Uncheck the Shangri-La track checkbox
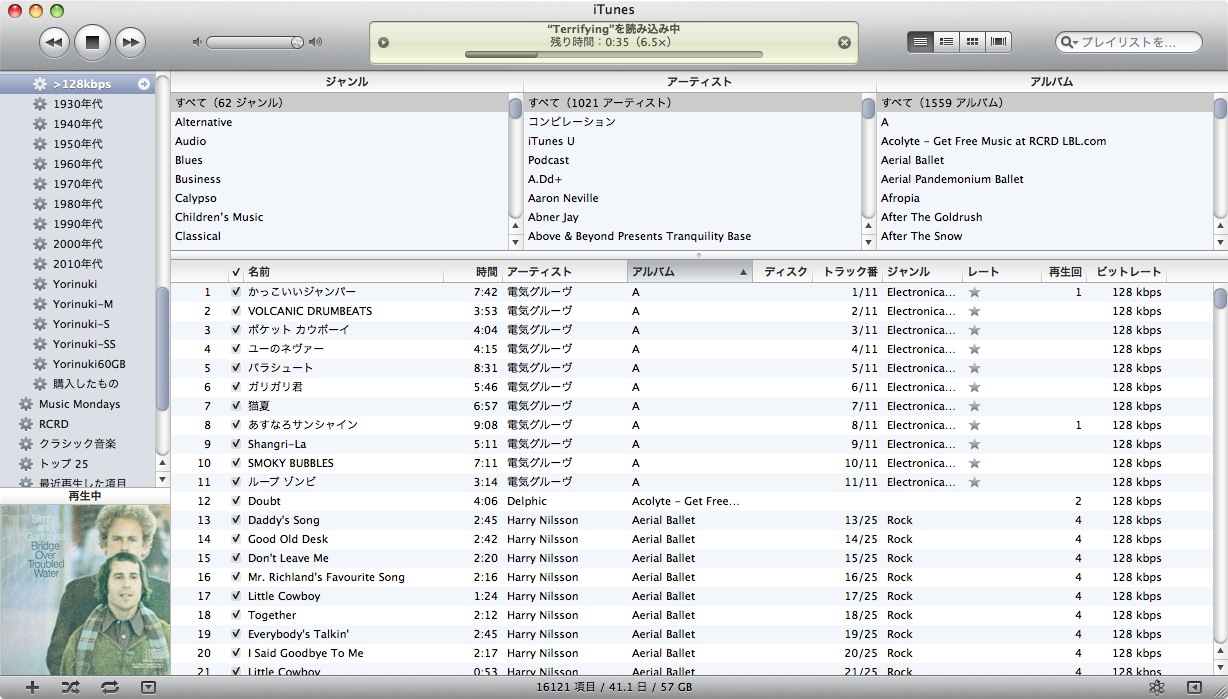Image resolution: width=1228 pixels, height=699 pixels. 236,444
